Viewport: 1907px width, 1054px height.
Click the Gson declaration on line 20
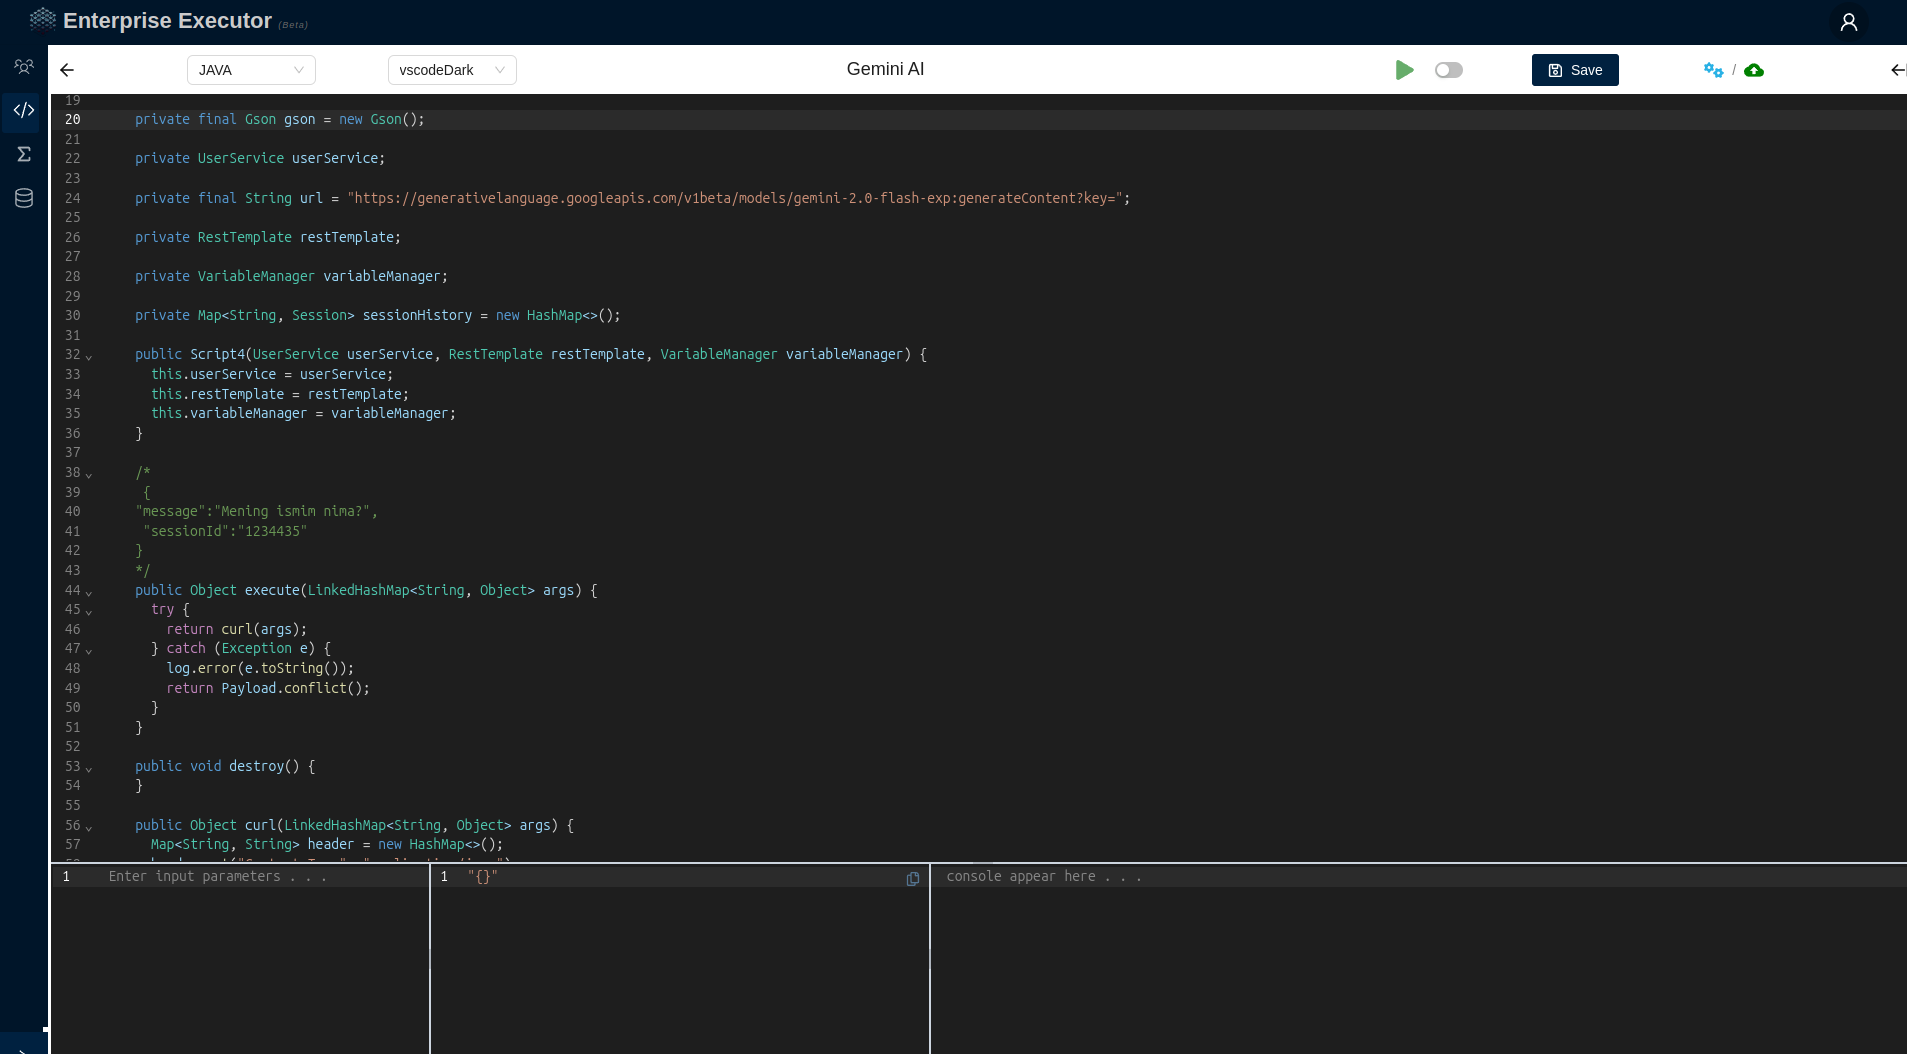[x=280, y=119]
